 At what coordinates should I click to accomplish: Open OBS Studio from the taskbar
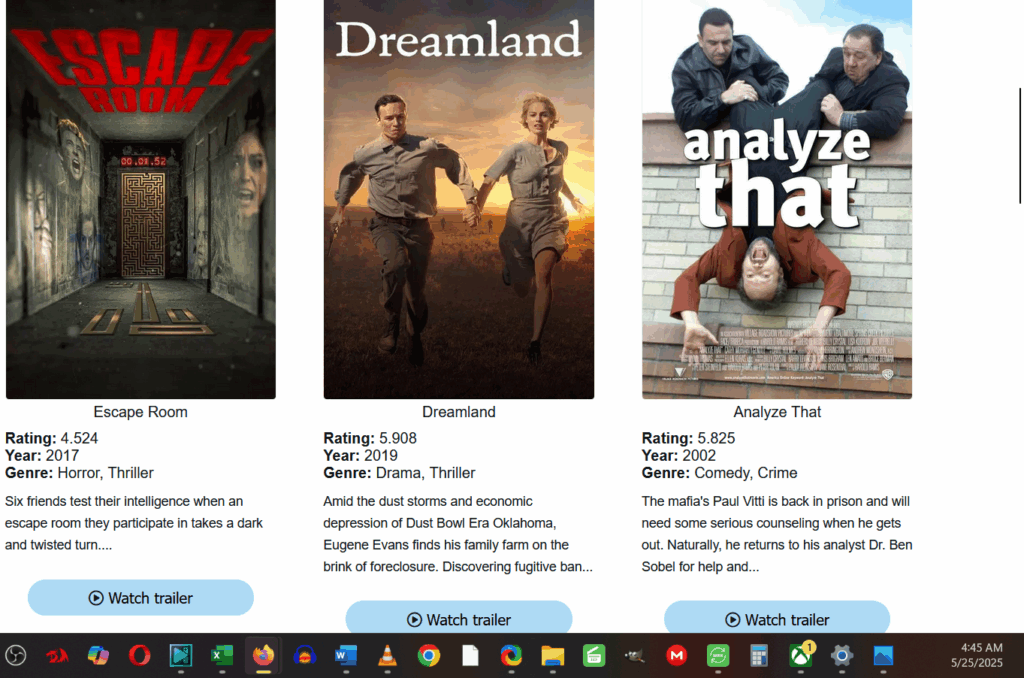(x=16, y=655)
